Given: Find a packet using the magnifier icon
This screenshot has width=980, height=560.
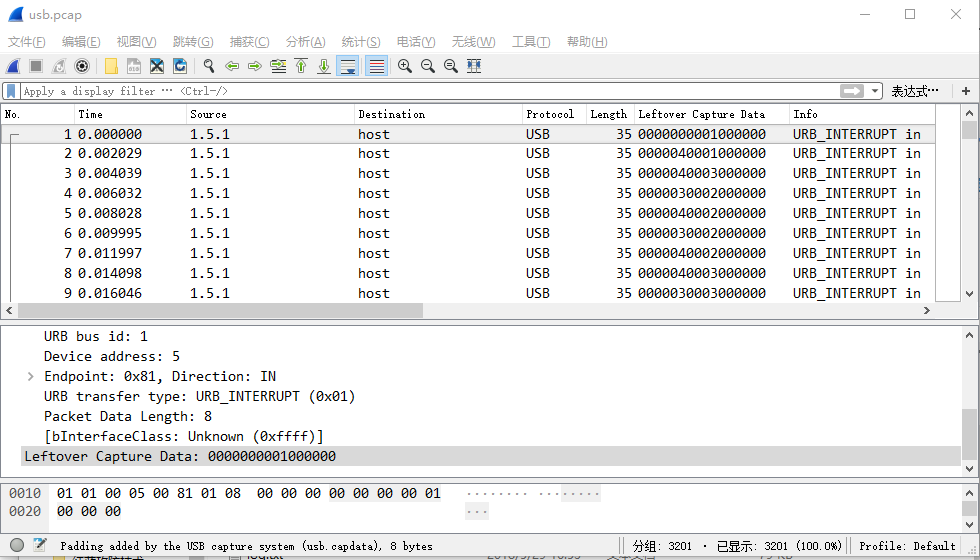Looking at the screenshot, I should [209, 66].
